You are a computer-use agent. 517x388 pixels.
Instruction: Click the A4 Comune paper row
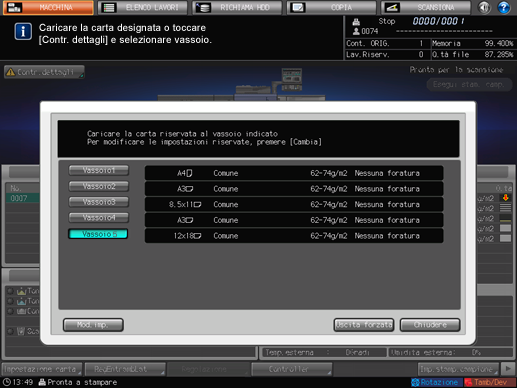[x=294, y=173]
